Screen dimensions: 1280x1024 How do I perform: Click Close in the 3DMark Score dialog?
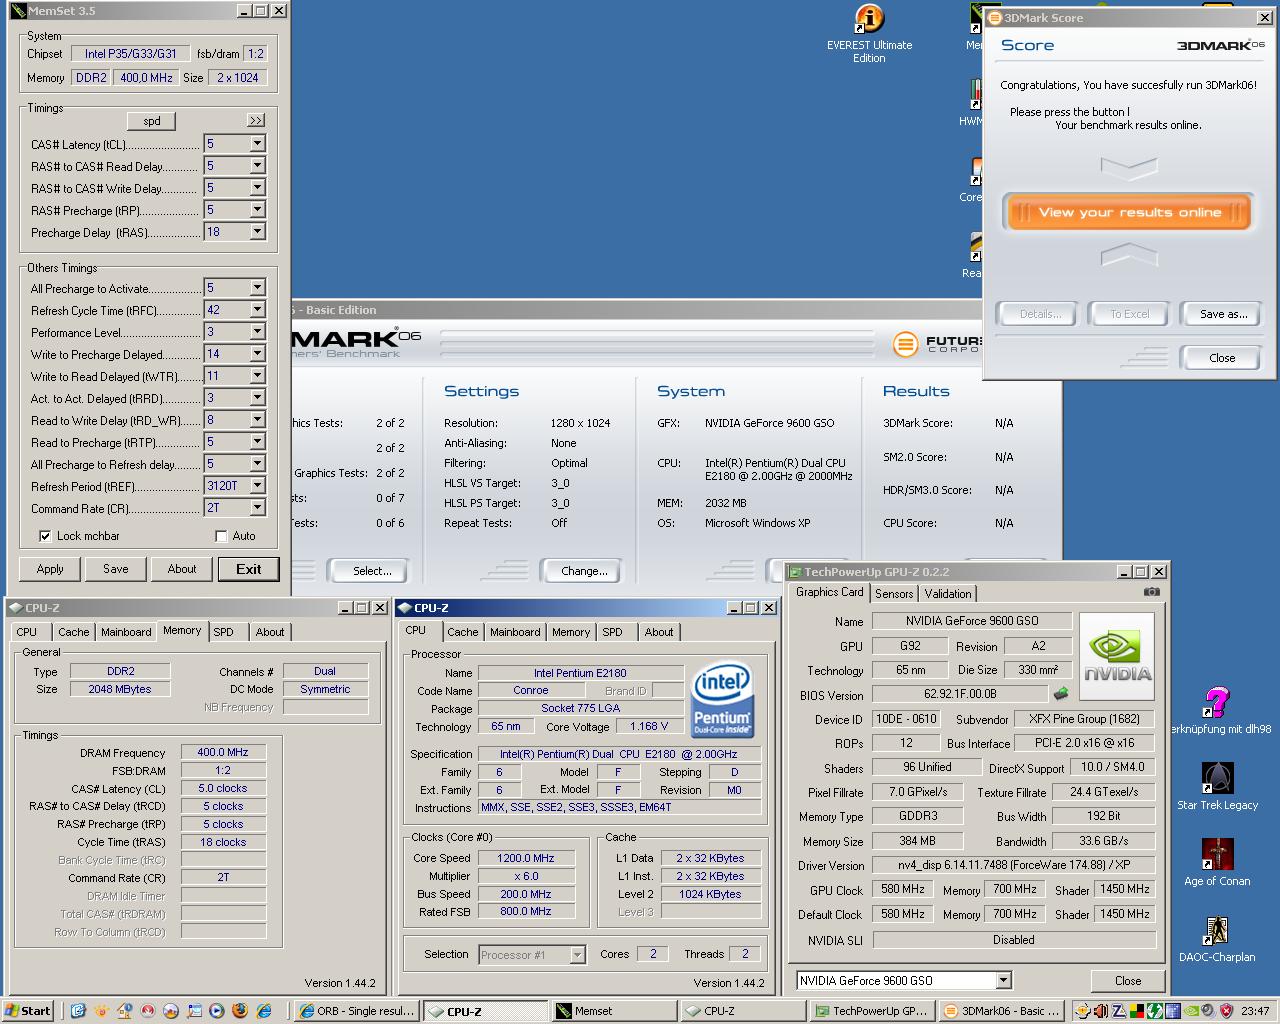point(1221,358)
